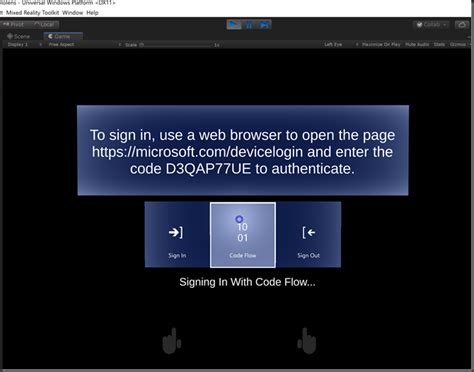Toggle the Local handle rotation button
Image resolution: width=474 pixels, height=372 pixels.
45,25
